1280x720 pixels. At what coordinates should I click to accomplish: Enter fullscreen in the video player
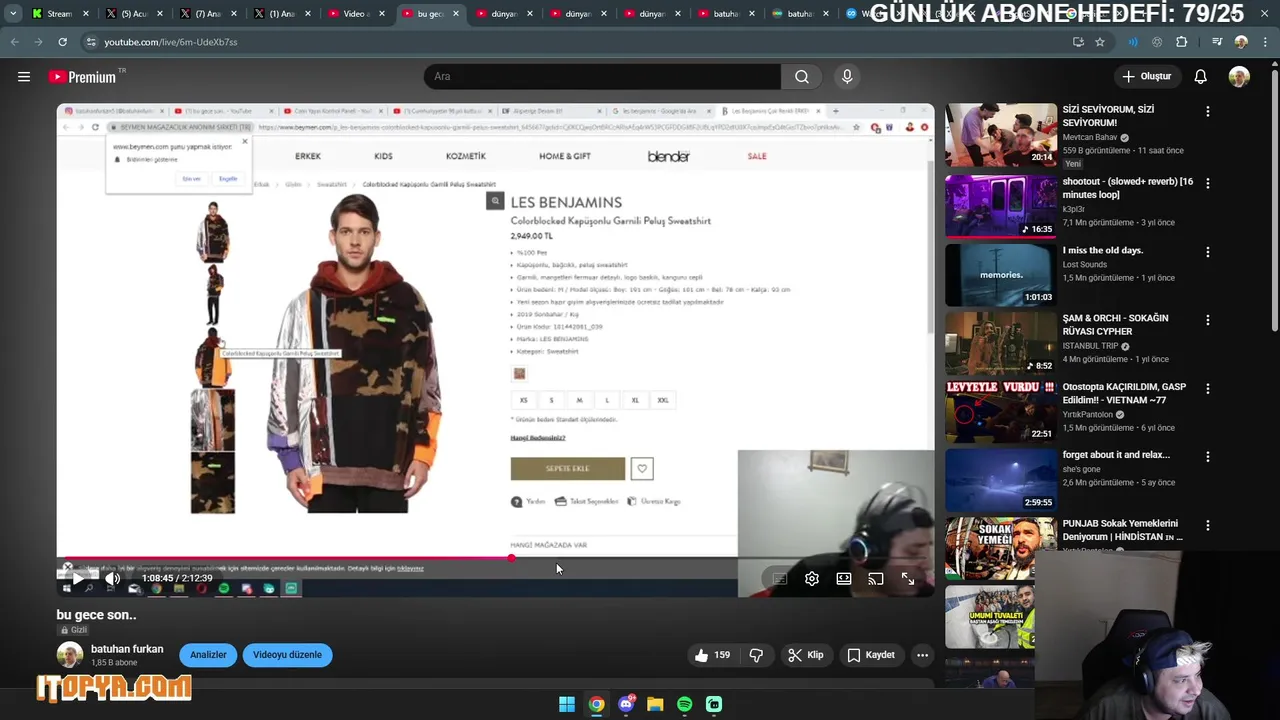point(908,578)
